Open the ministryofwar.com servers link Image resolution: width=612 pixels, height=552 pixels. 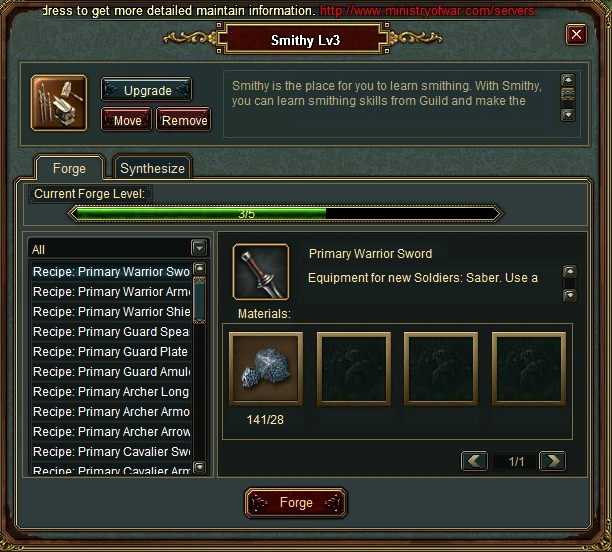click(427, 11)
